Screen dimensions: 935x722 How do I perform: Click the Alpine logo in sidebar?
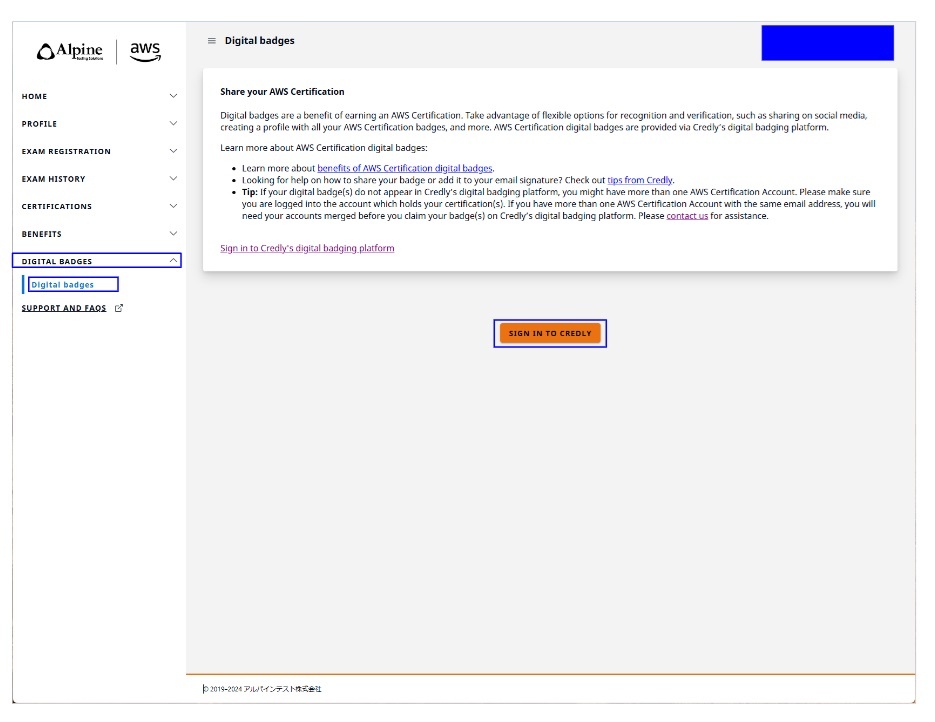click(x=70, y=51)
